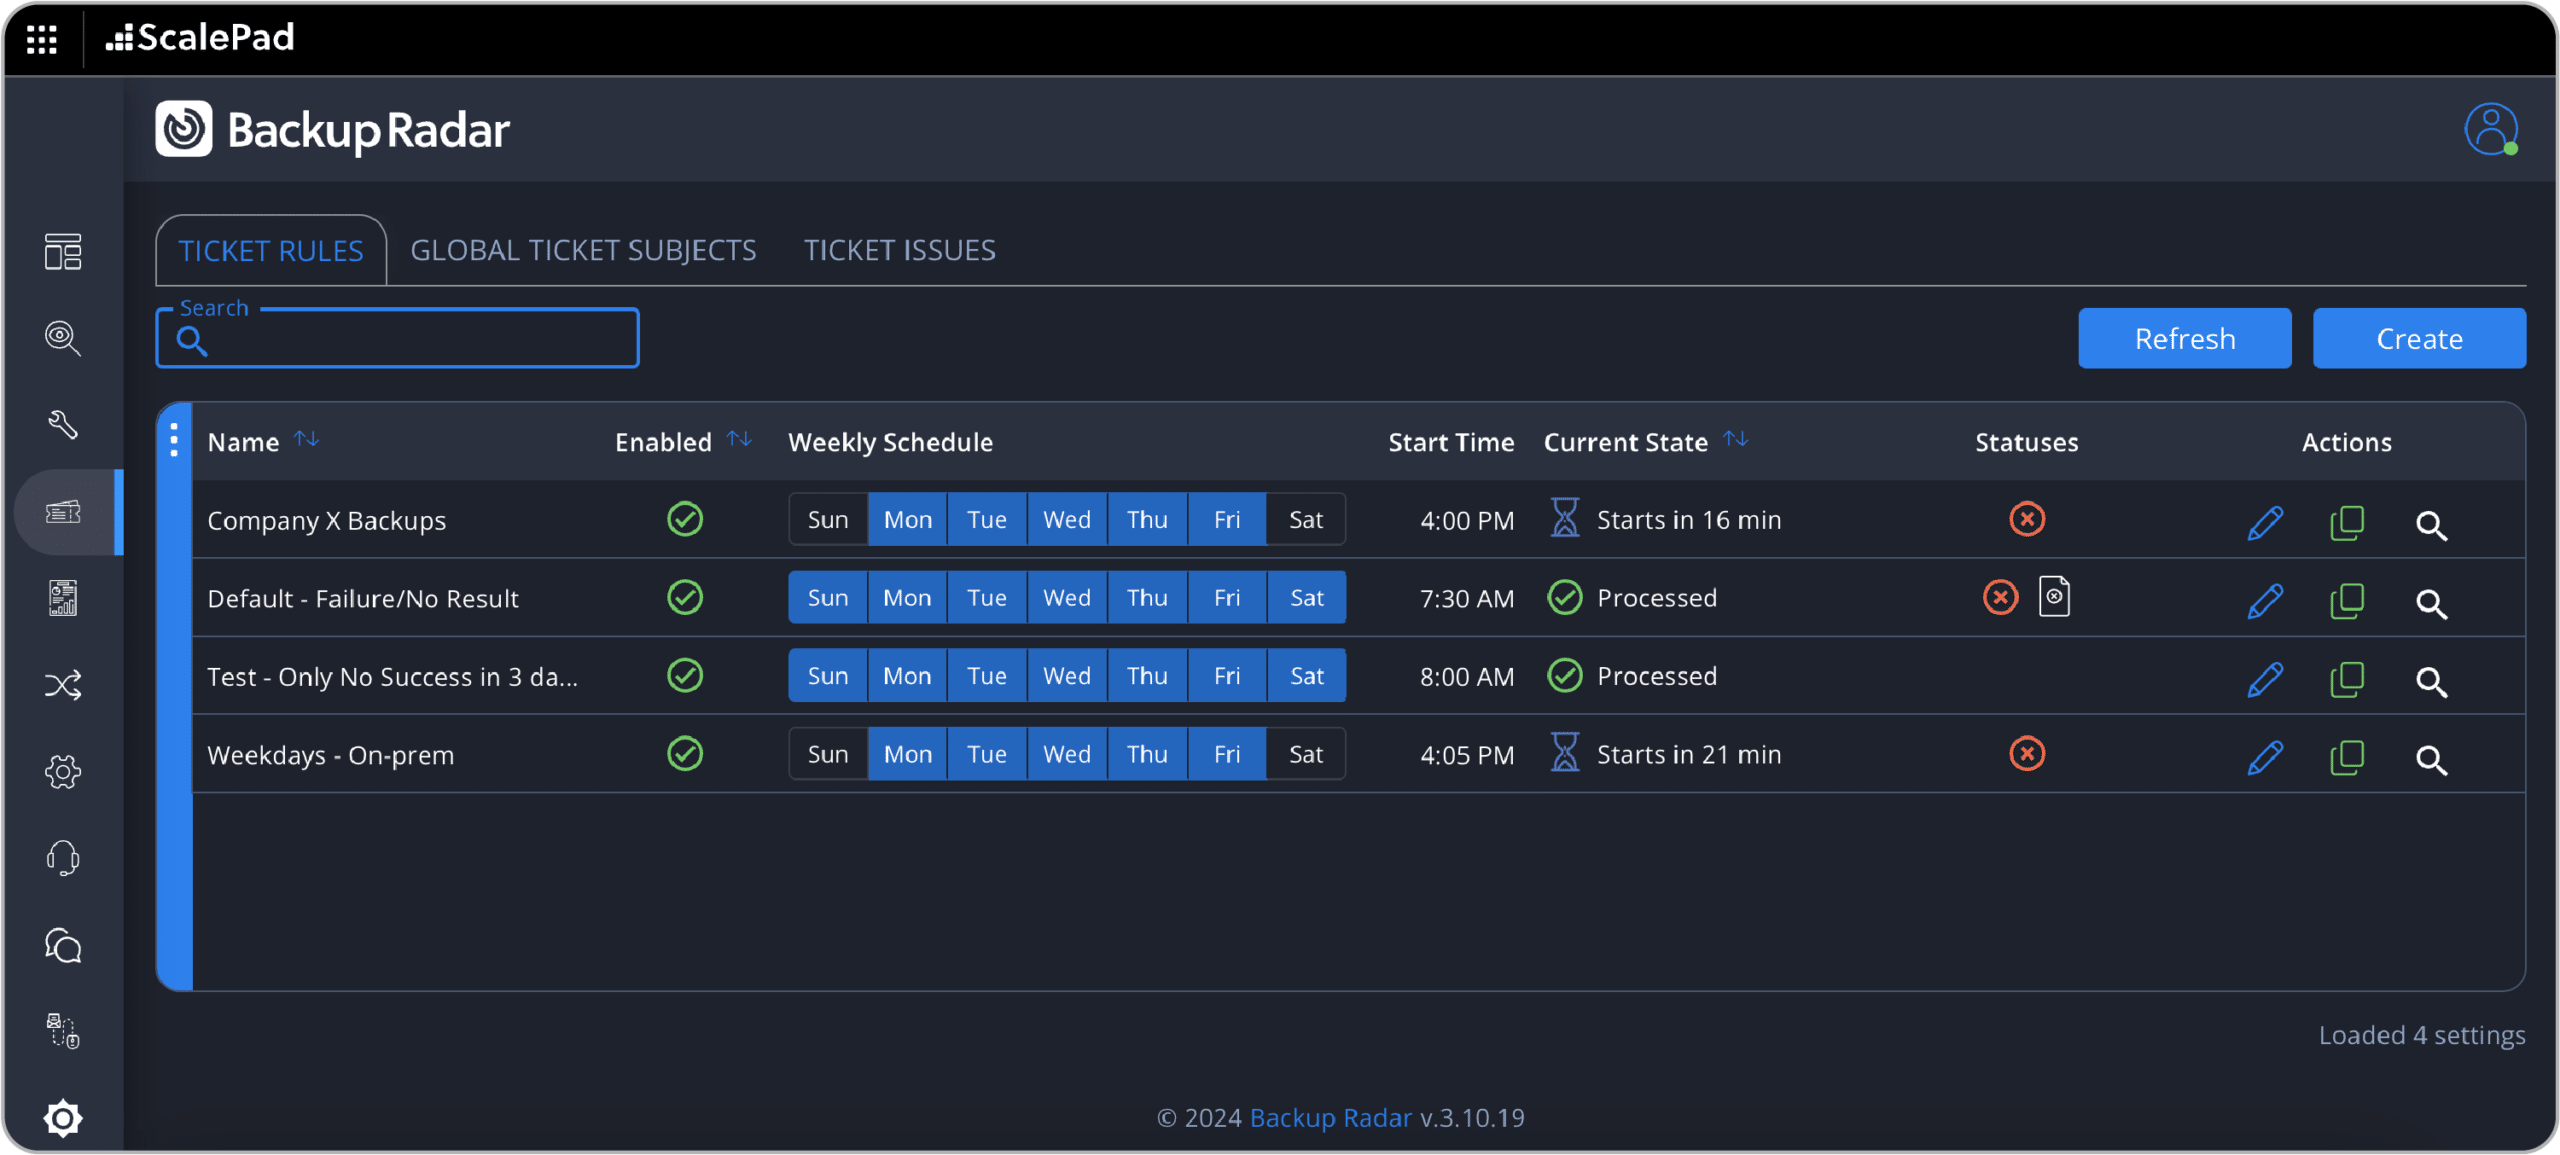Sort by Current State column arrows

tap(1735, 440)
